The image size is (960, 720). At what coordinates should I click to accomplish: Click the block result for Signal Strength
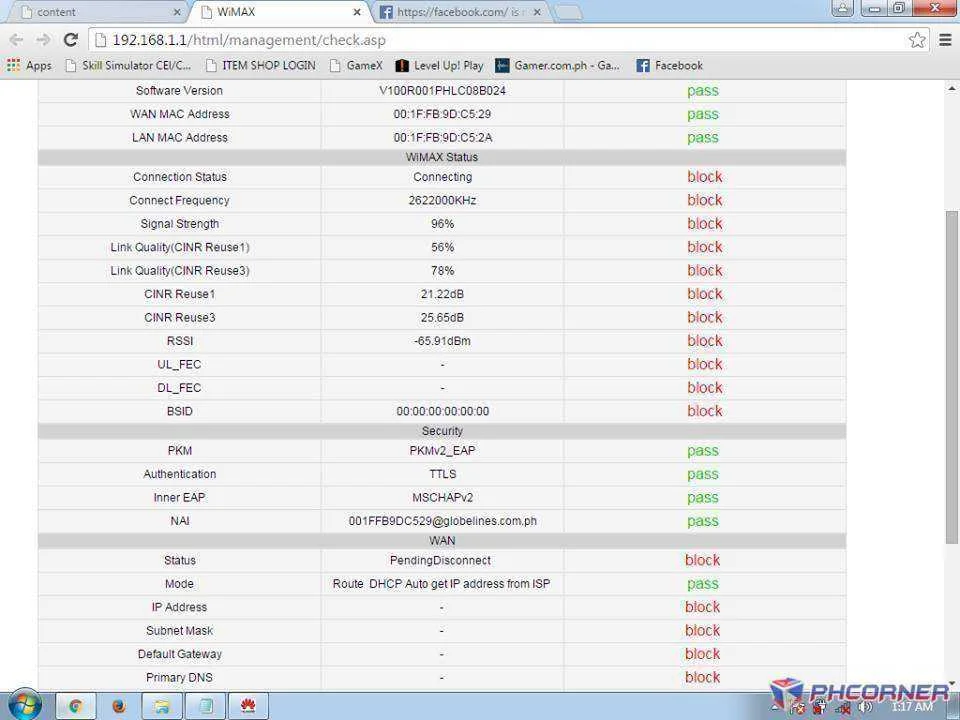[x=705, y=224]
